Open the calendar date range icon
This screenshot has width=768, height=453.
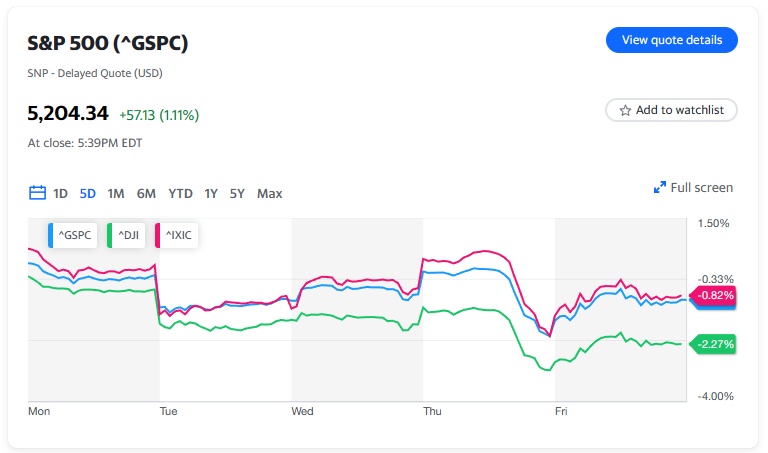pyautogui.click(x=37, y=193)
